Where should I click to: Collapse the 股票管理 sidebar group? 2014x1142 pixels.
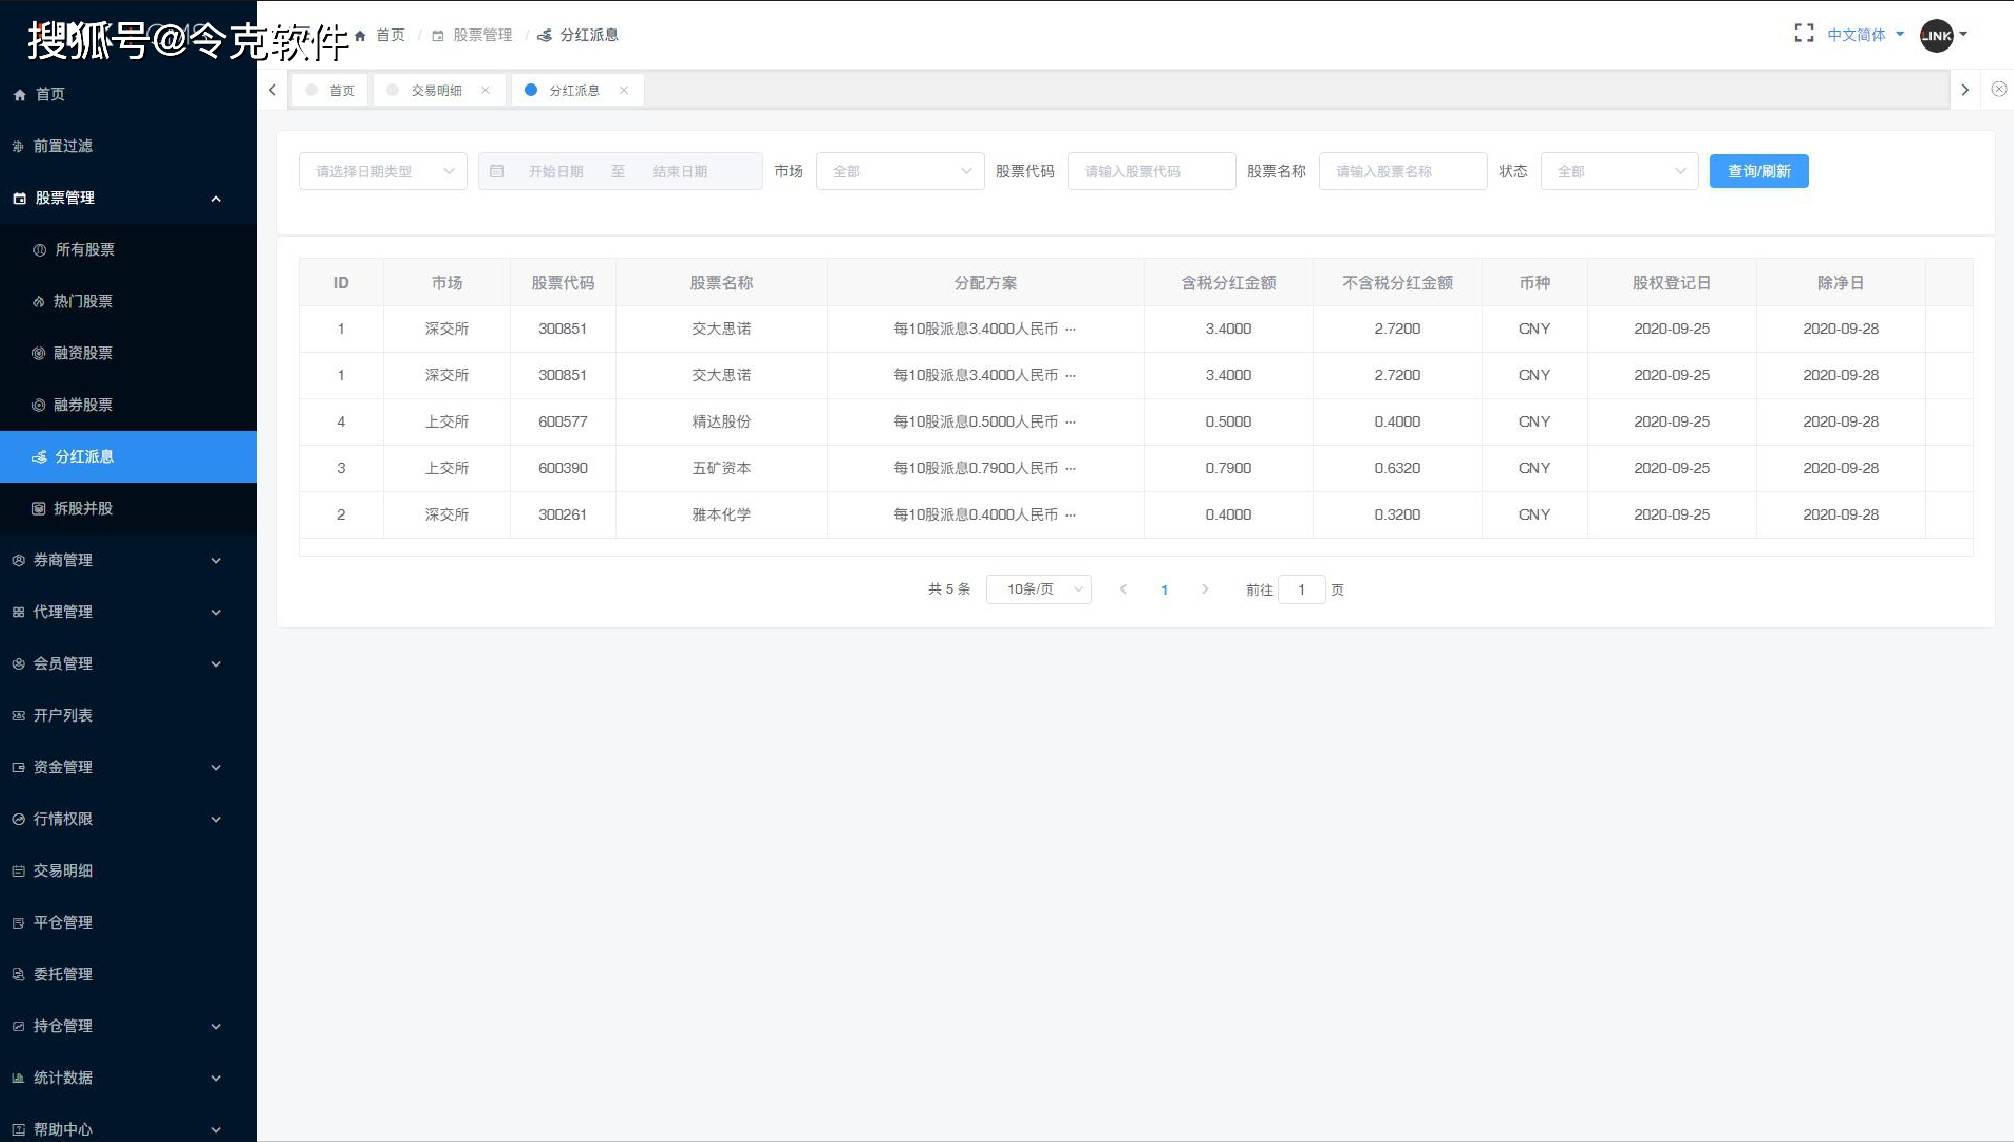click(x=128, y=198)
